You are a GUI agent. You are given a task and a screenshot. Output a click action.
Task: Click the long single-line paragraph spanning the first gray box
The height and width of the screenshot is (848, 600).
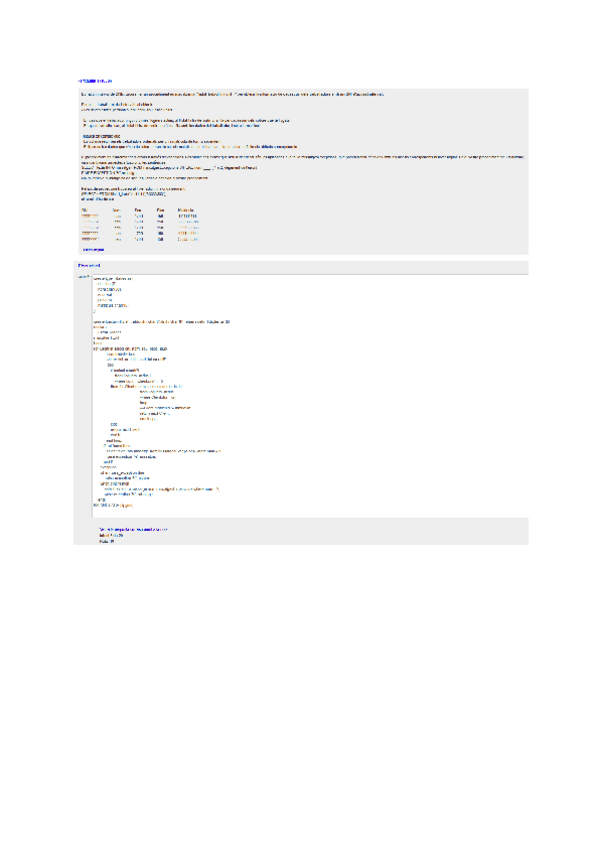tap(303, 157)
